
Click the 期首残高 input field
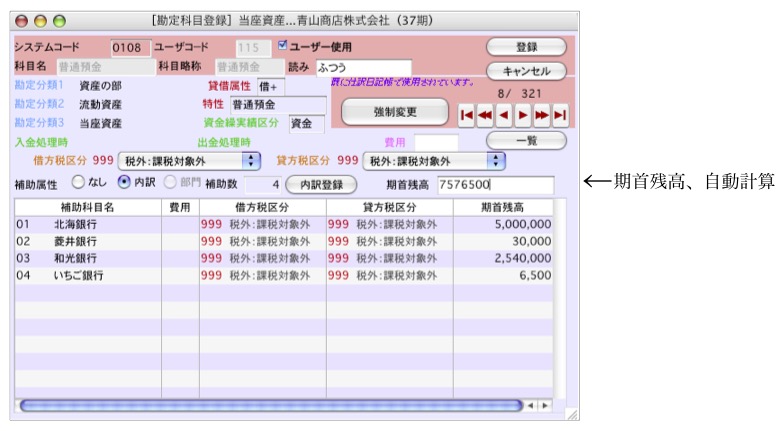pyautogui.click(x=494, y=185)
